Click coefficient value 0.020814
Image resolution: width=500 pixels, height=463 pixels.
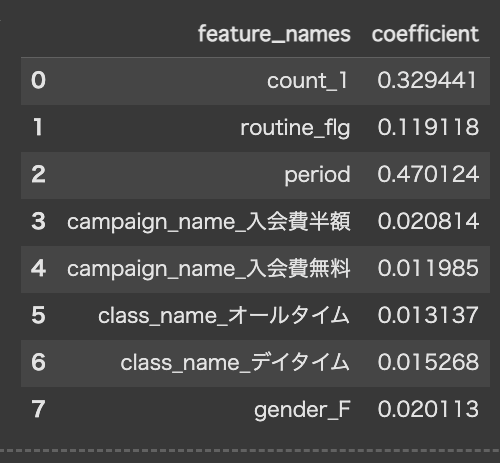[428, 221]
